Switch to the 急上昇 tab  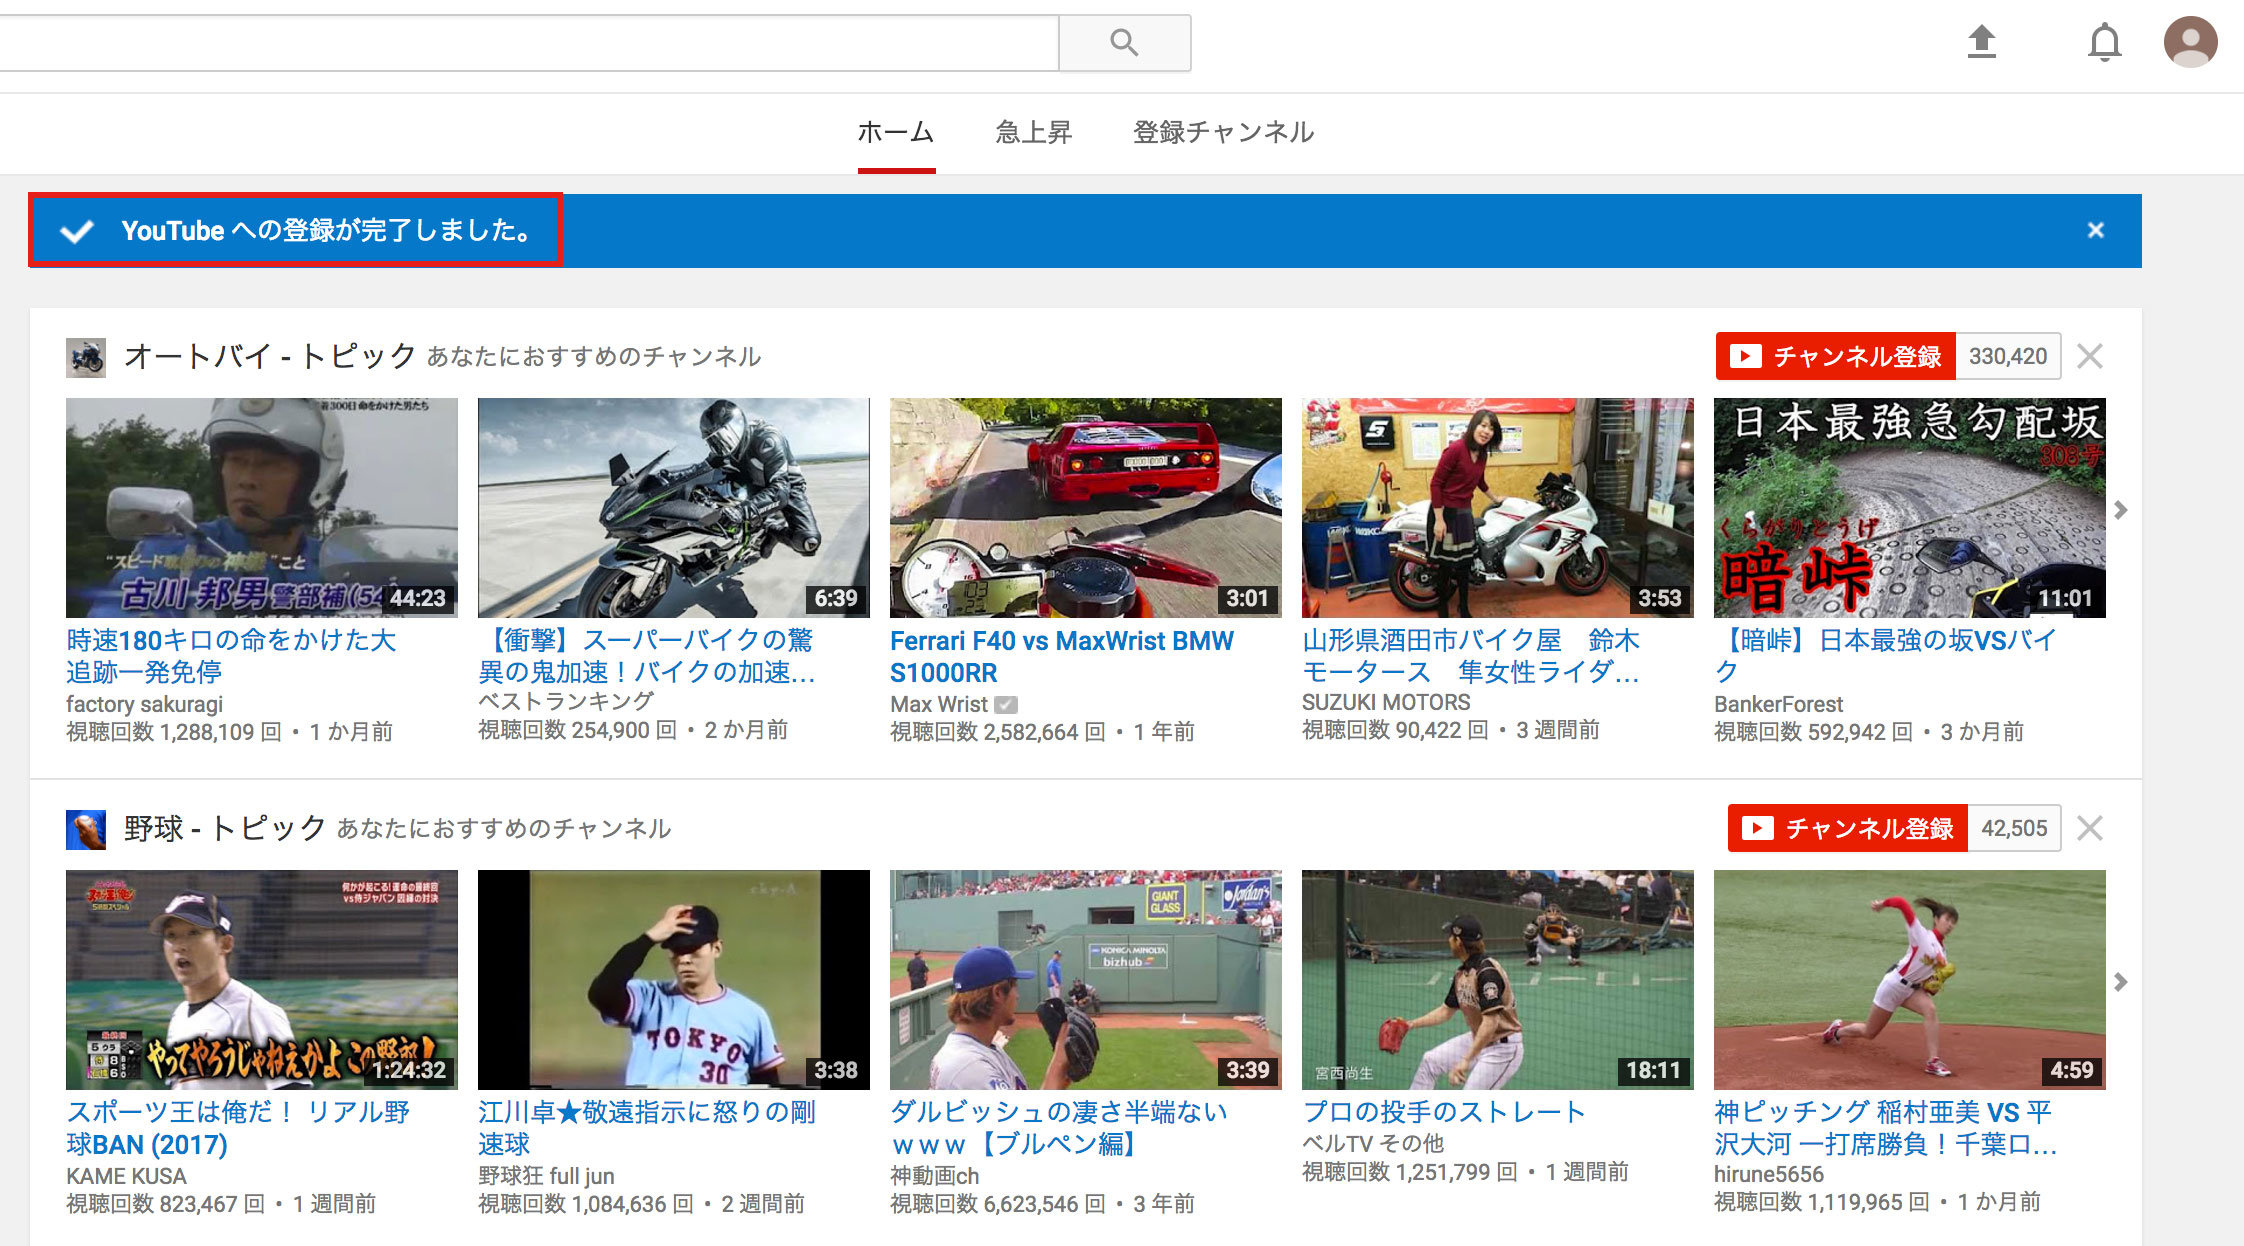(x=1033, y=132)
